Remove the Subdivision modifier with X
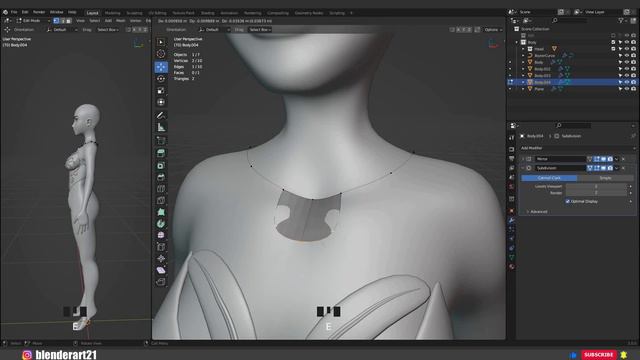The image size is (640, 360). [623, 168]
